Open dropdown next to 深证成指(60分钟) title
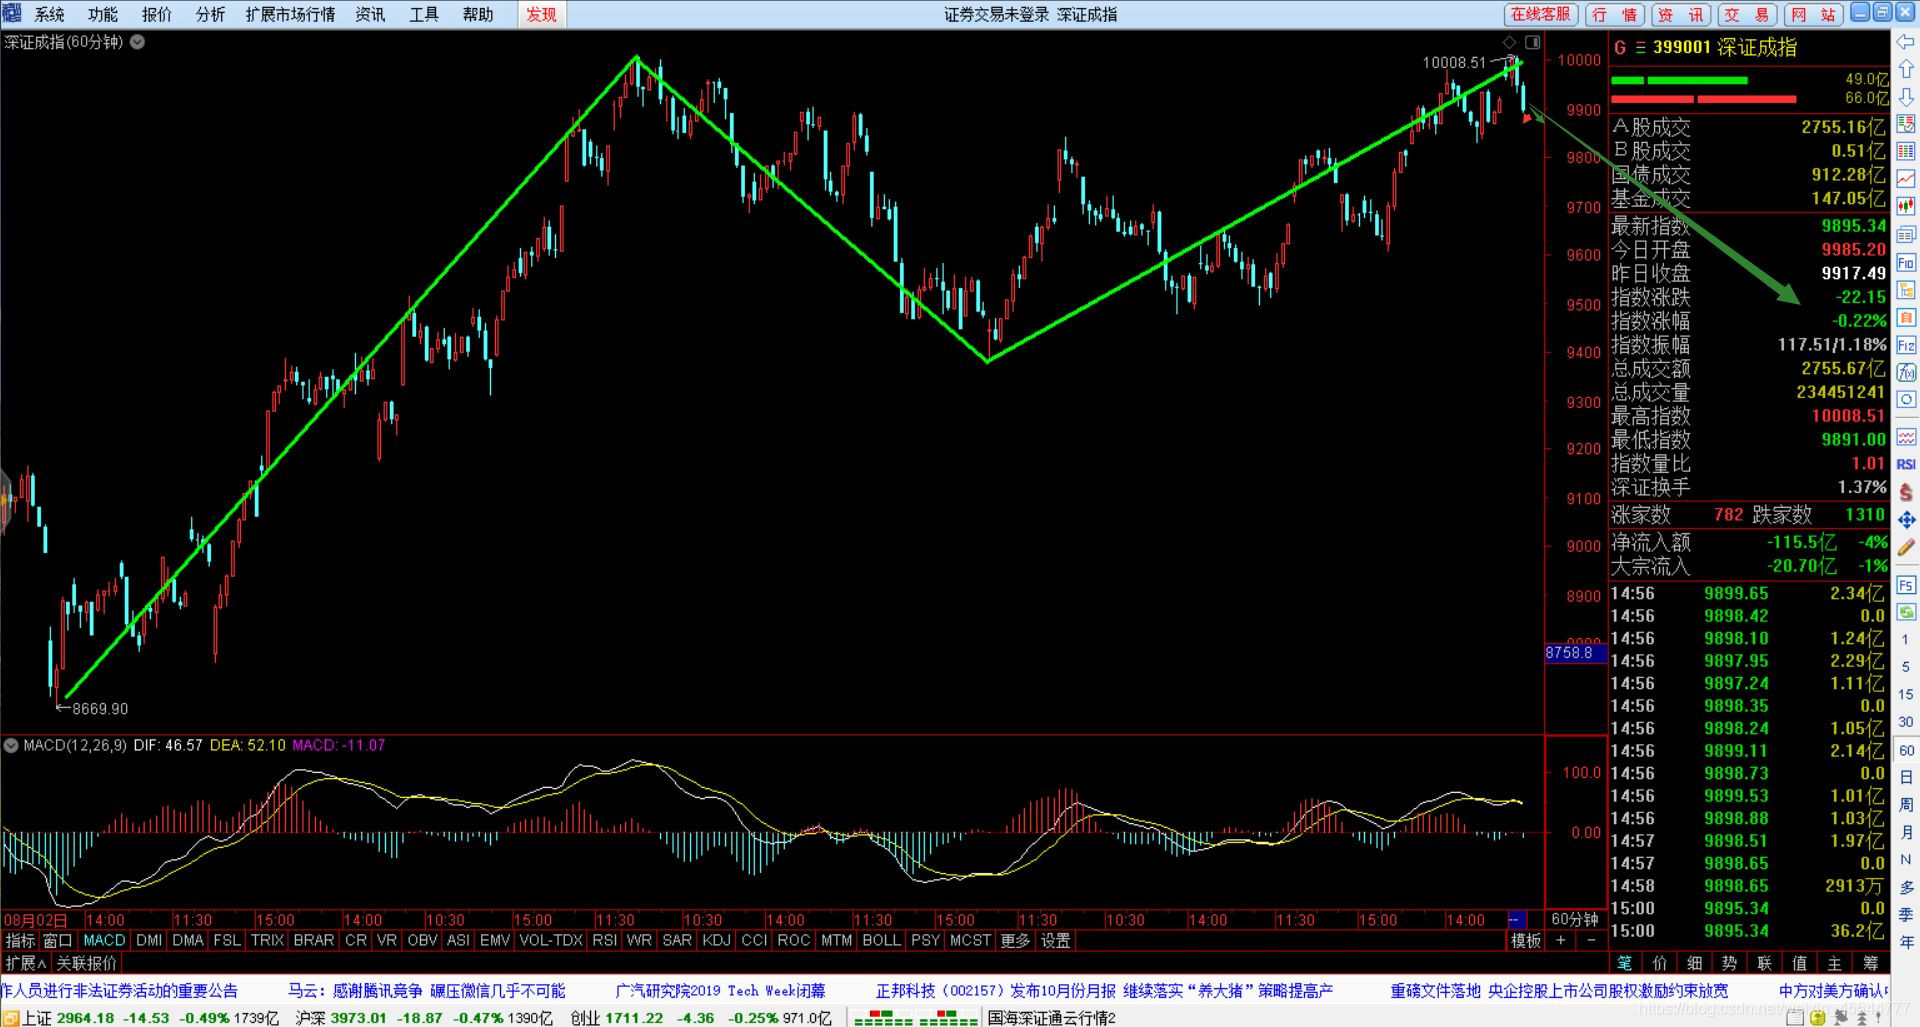The image size is (1920, 1027). [137, 42]
